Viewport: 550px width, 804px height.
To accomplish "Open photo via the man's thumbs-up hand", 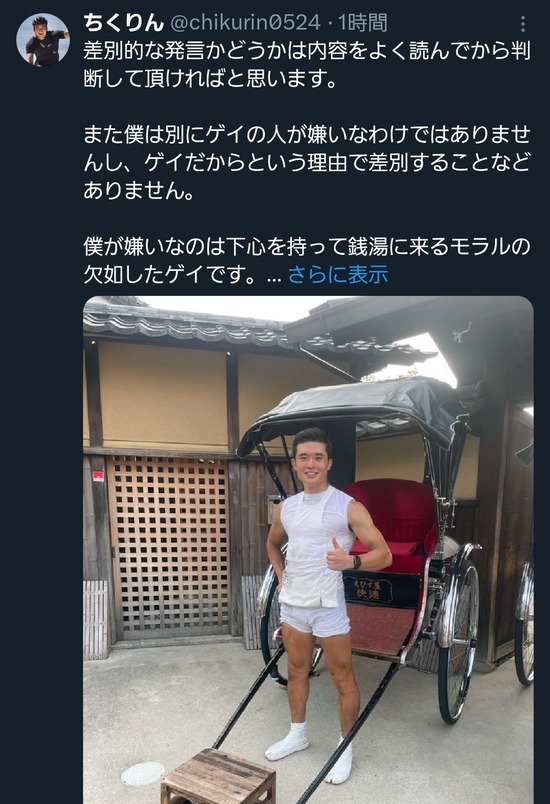I will (x=337, y=555).
